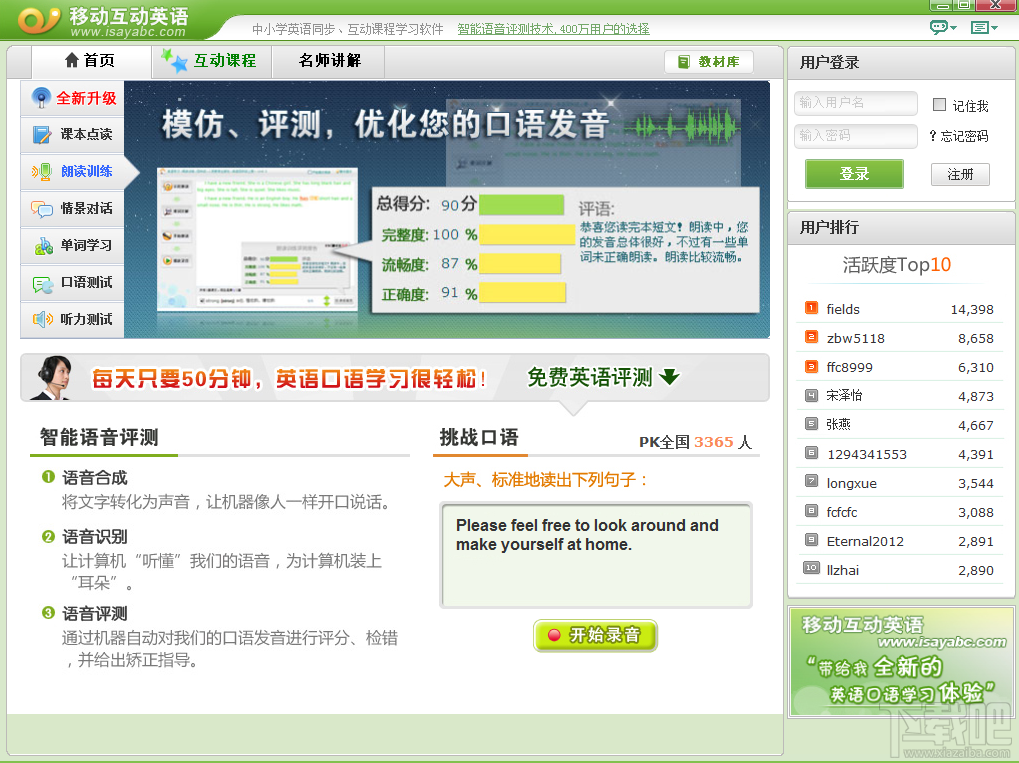The width and height of the screenshot is (1019, 763).
Task: Click the headset lady avatar in banner
Action: 53,378
